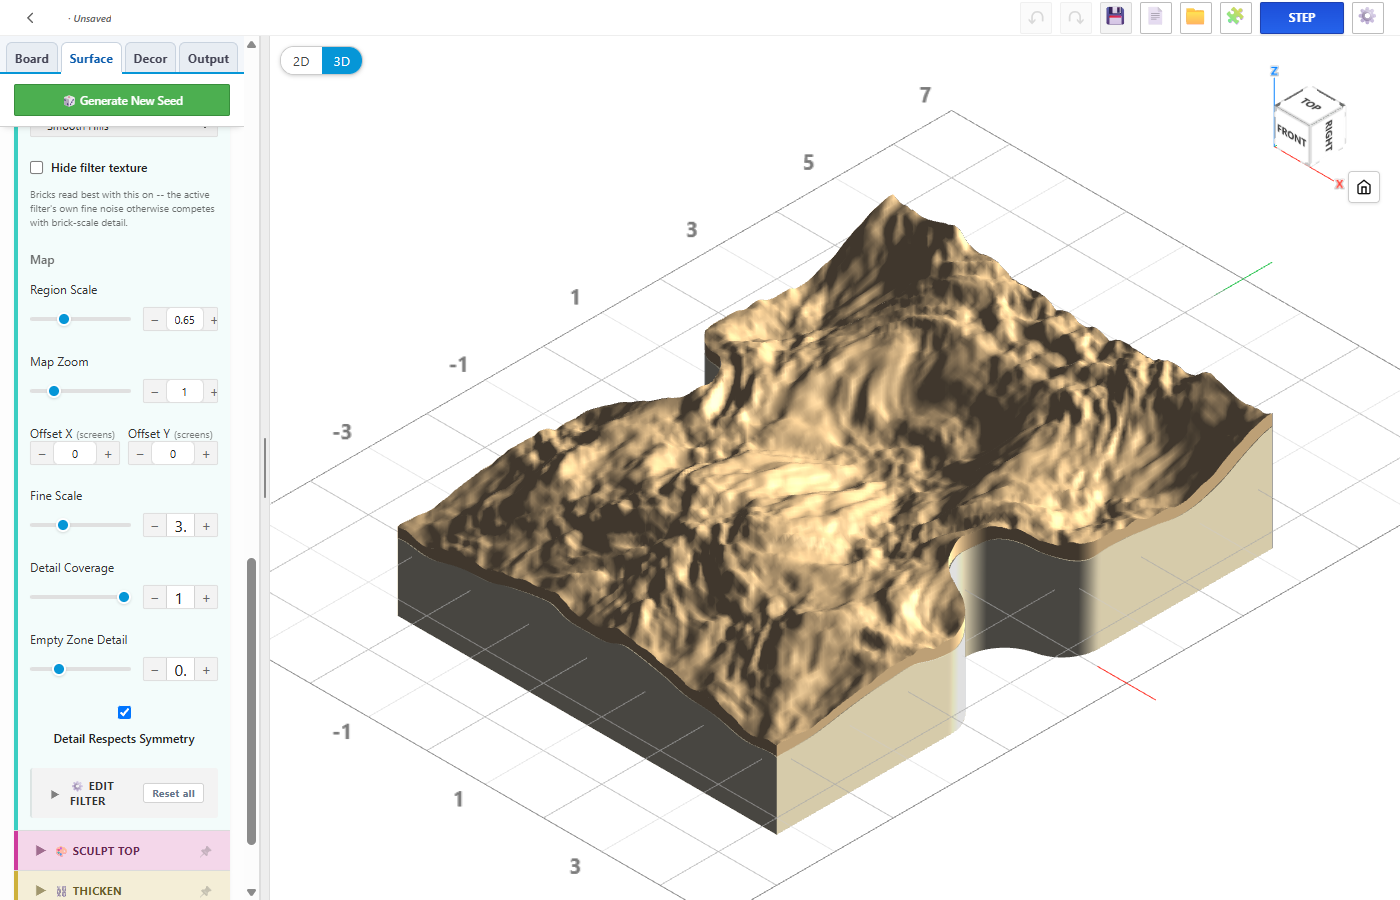
Task: Uncheck Detail Respects Symmetry
Action: coord(124,712)
